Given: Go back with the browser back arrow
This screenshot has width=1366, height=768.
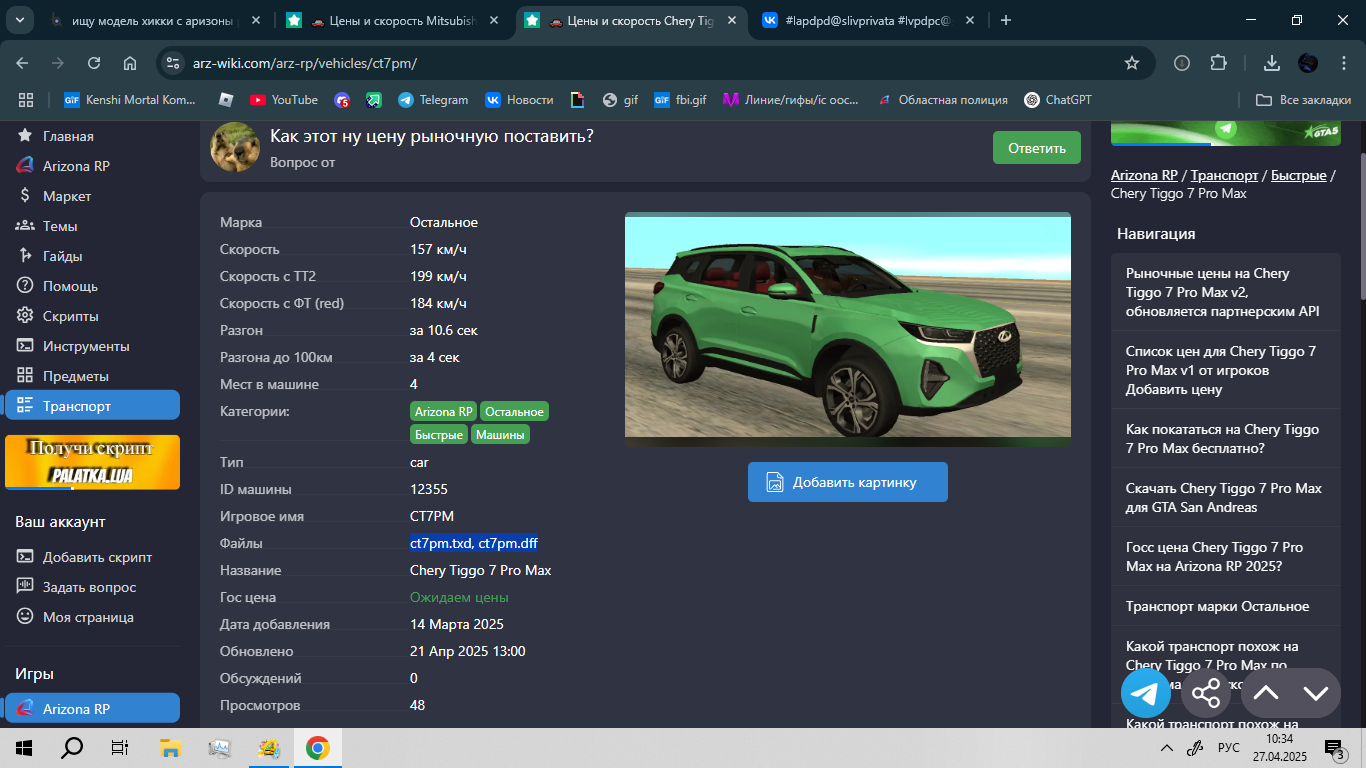Looking at the screenshot, I should point(22,63).
